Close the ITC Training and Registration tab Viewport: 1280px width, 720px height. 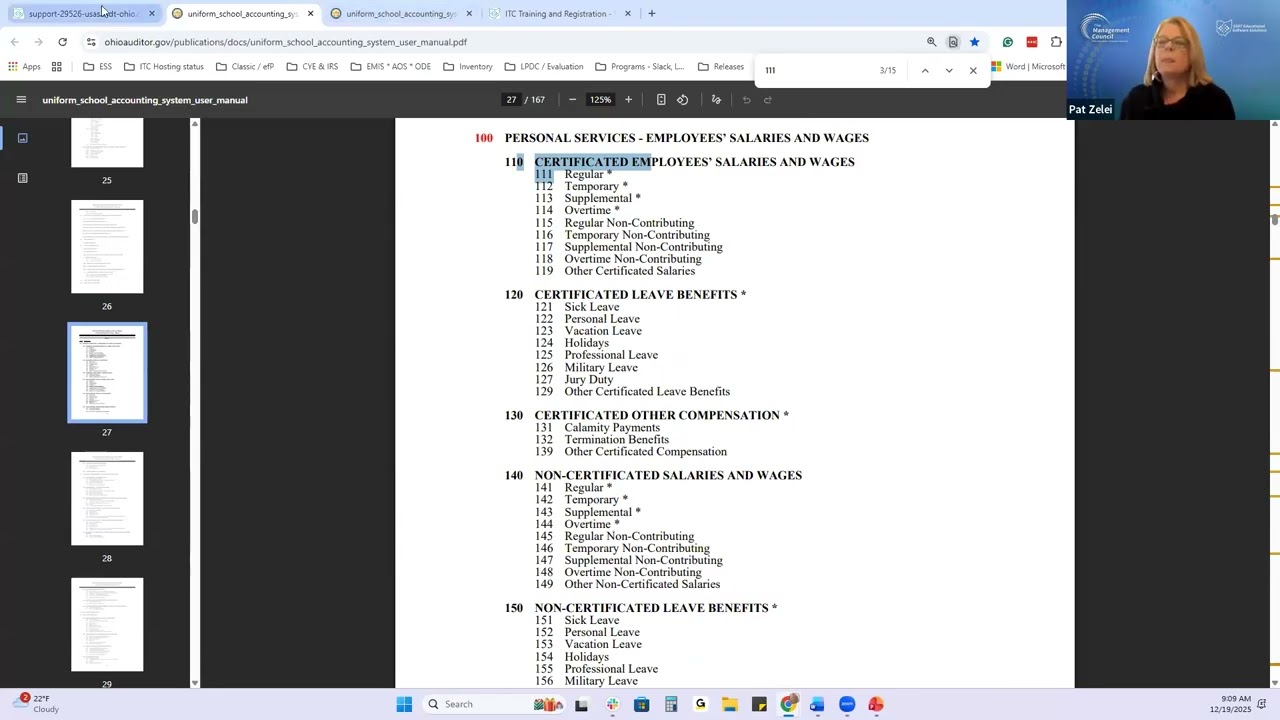click(628, 14)
